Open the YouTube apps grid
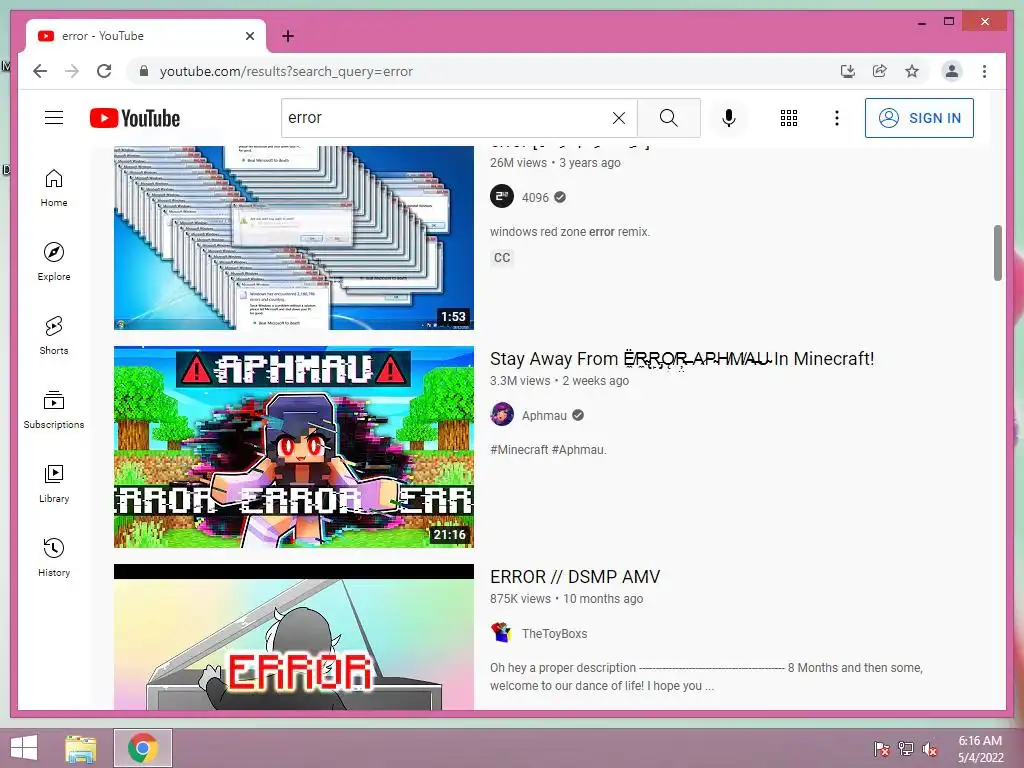The width and height of the screenshot is (1024, 768). click(x=788, y=118)
